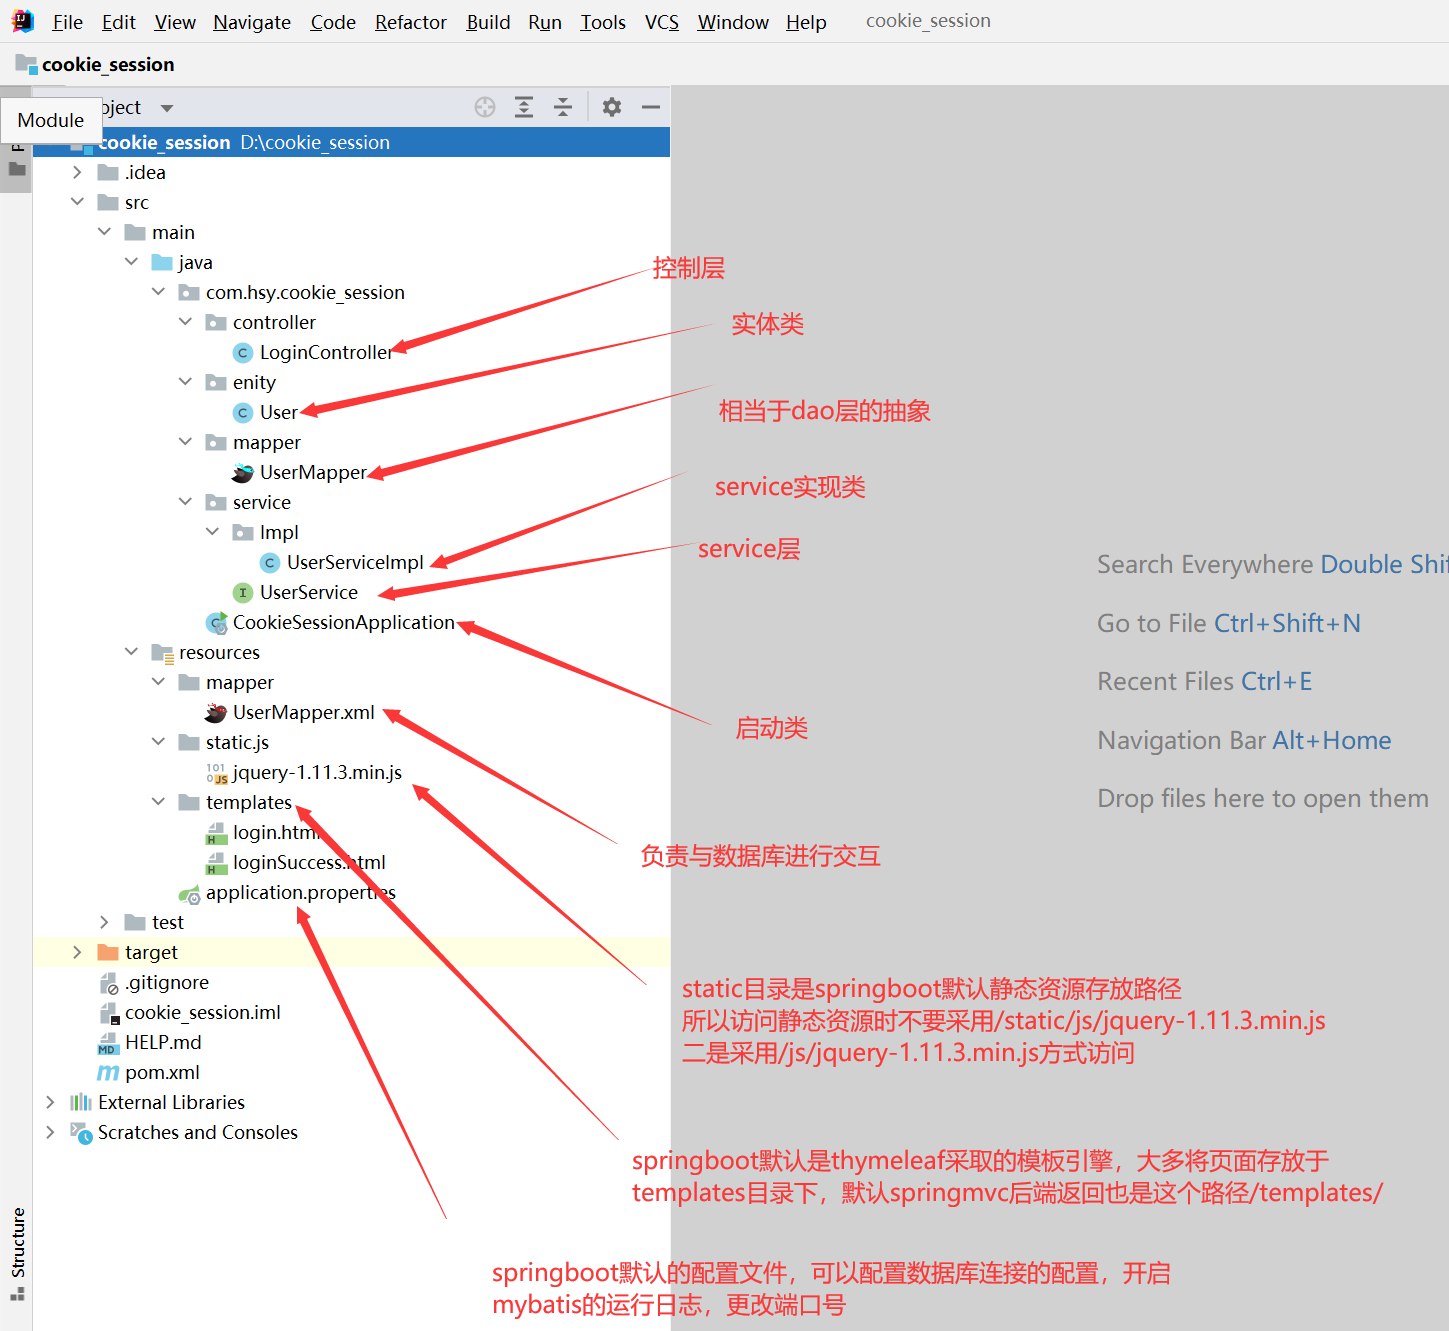The image size is (1449, 1331).
Task: Collapse the Impl package chevron
Action: pyautogui.click(x=212, y=532)
